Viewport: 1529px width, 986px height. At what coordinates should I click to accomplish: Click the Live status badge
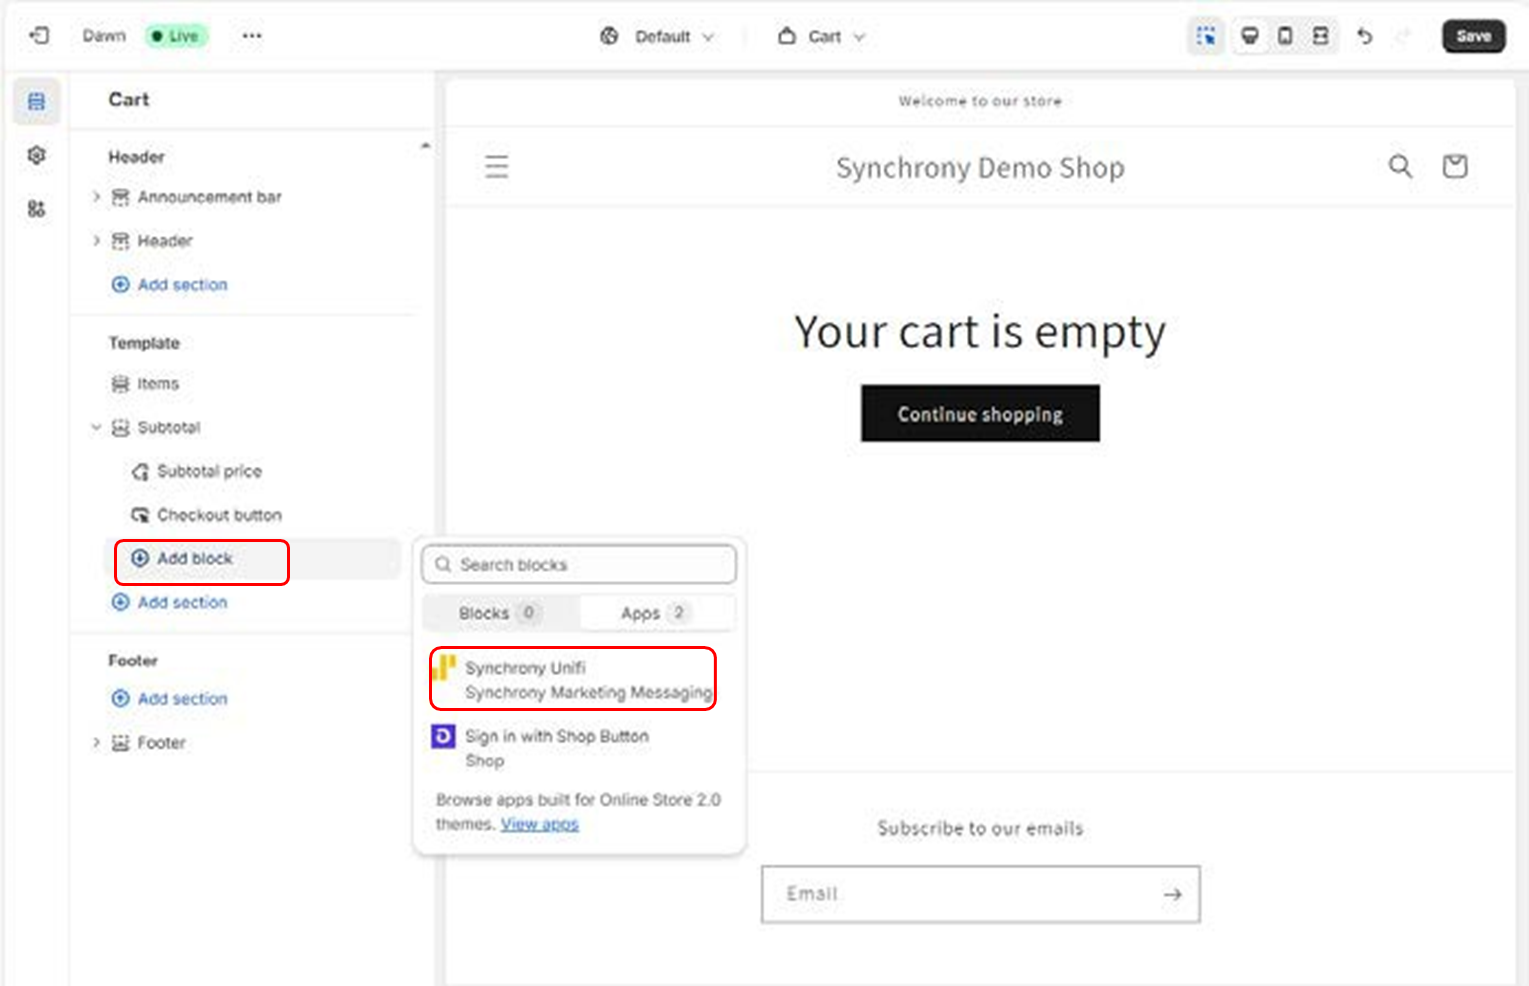click(176, 36)
